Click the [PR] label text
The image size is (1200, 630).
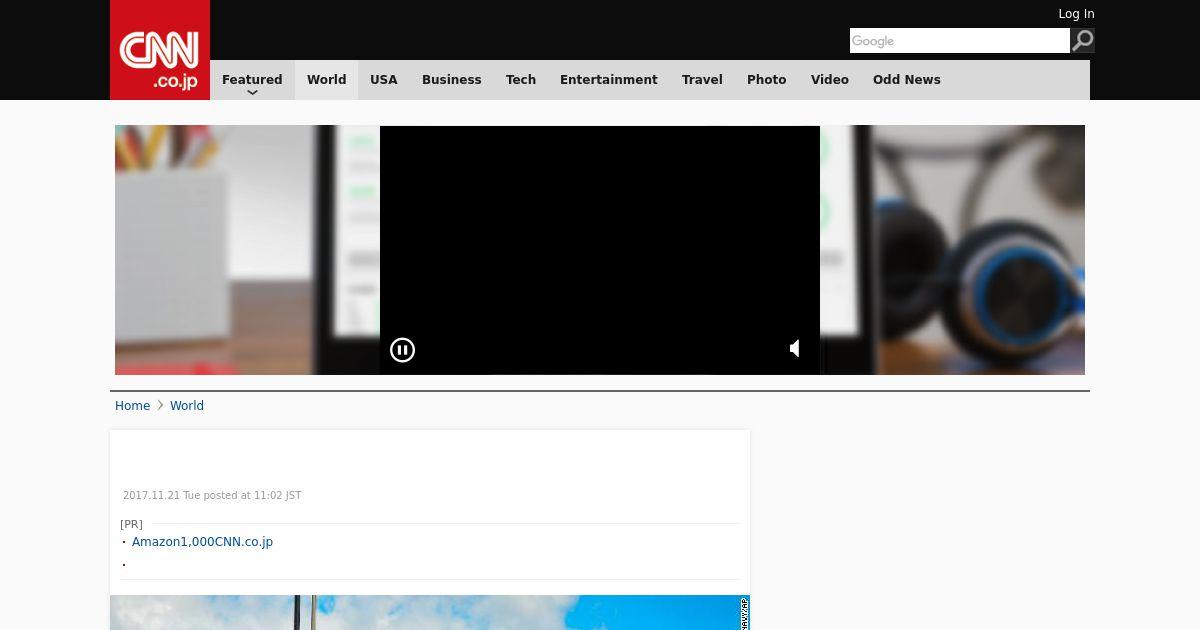click(x=131, y=524)
